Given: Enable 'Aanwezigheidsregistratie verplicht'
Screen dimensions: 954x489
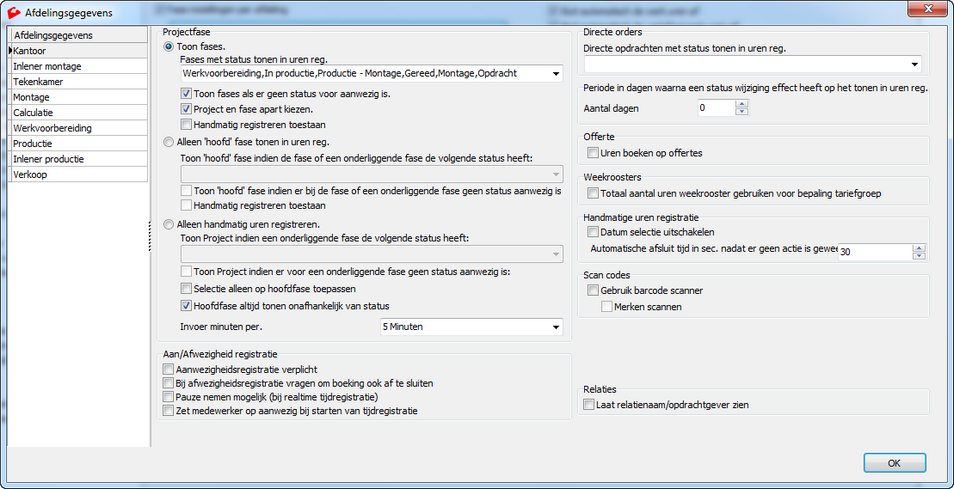Looking at the screenshot, I should [x=168, y=369].
